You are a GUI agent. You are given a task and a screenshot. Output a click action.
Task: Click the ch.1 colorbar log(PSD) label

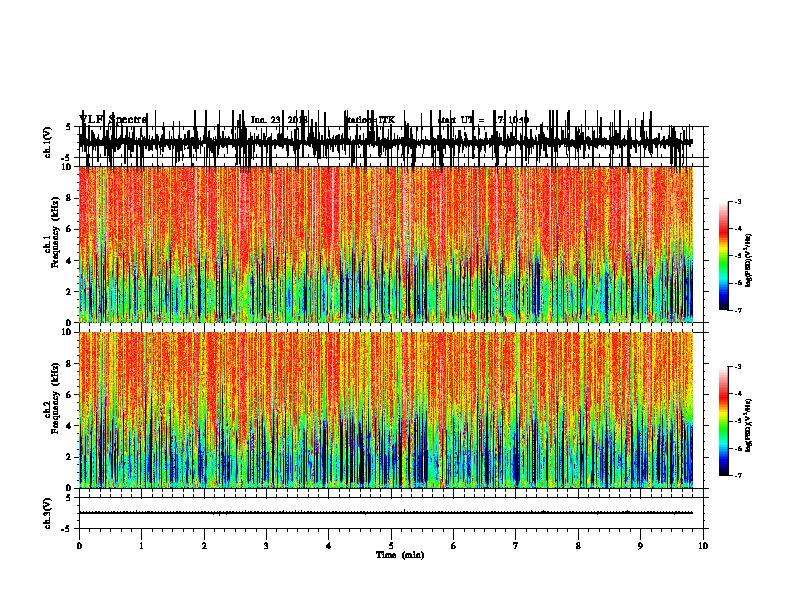(x=748, y=261)
